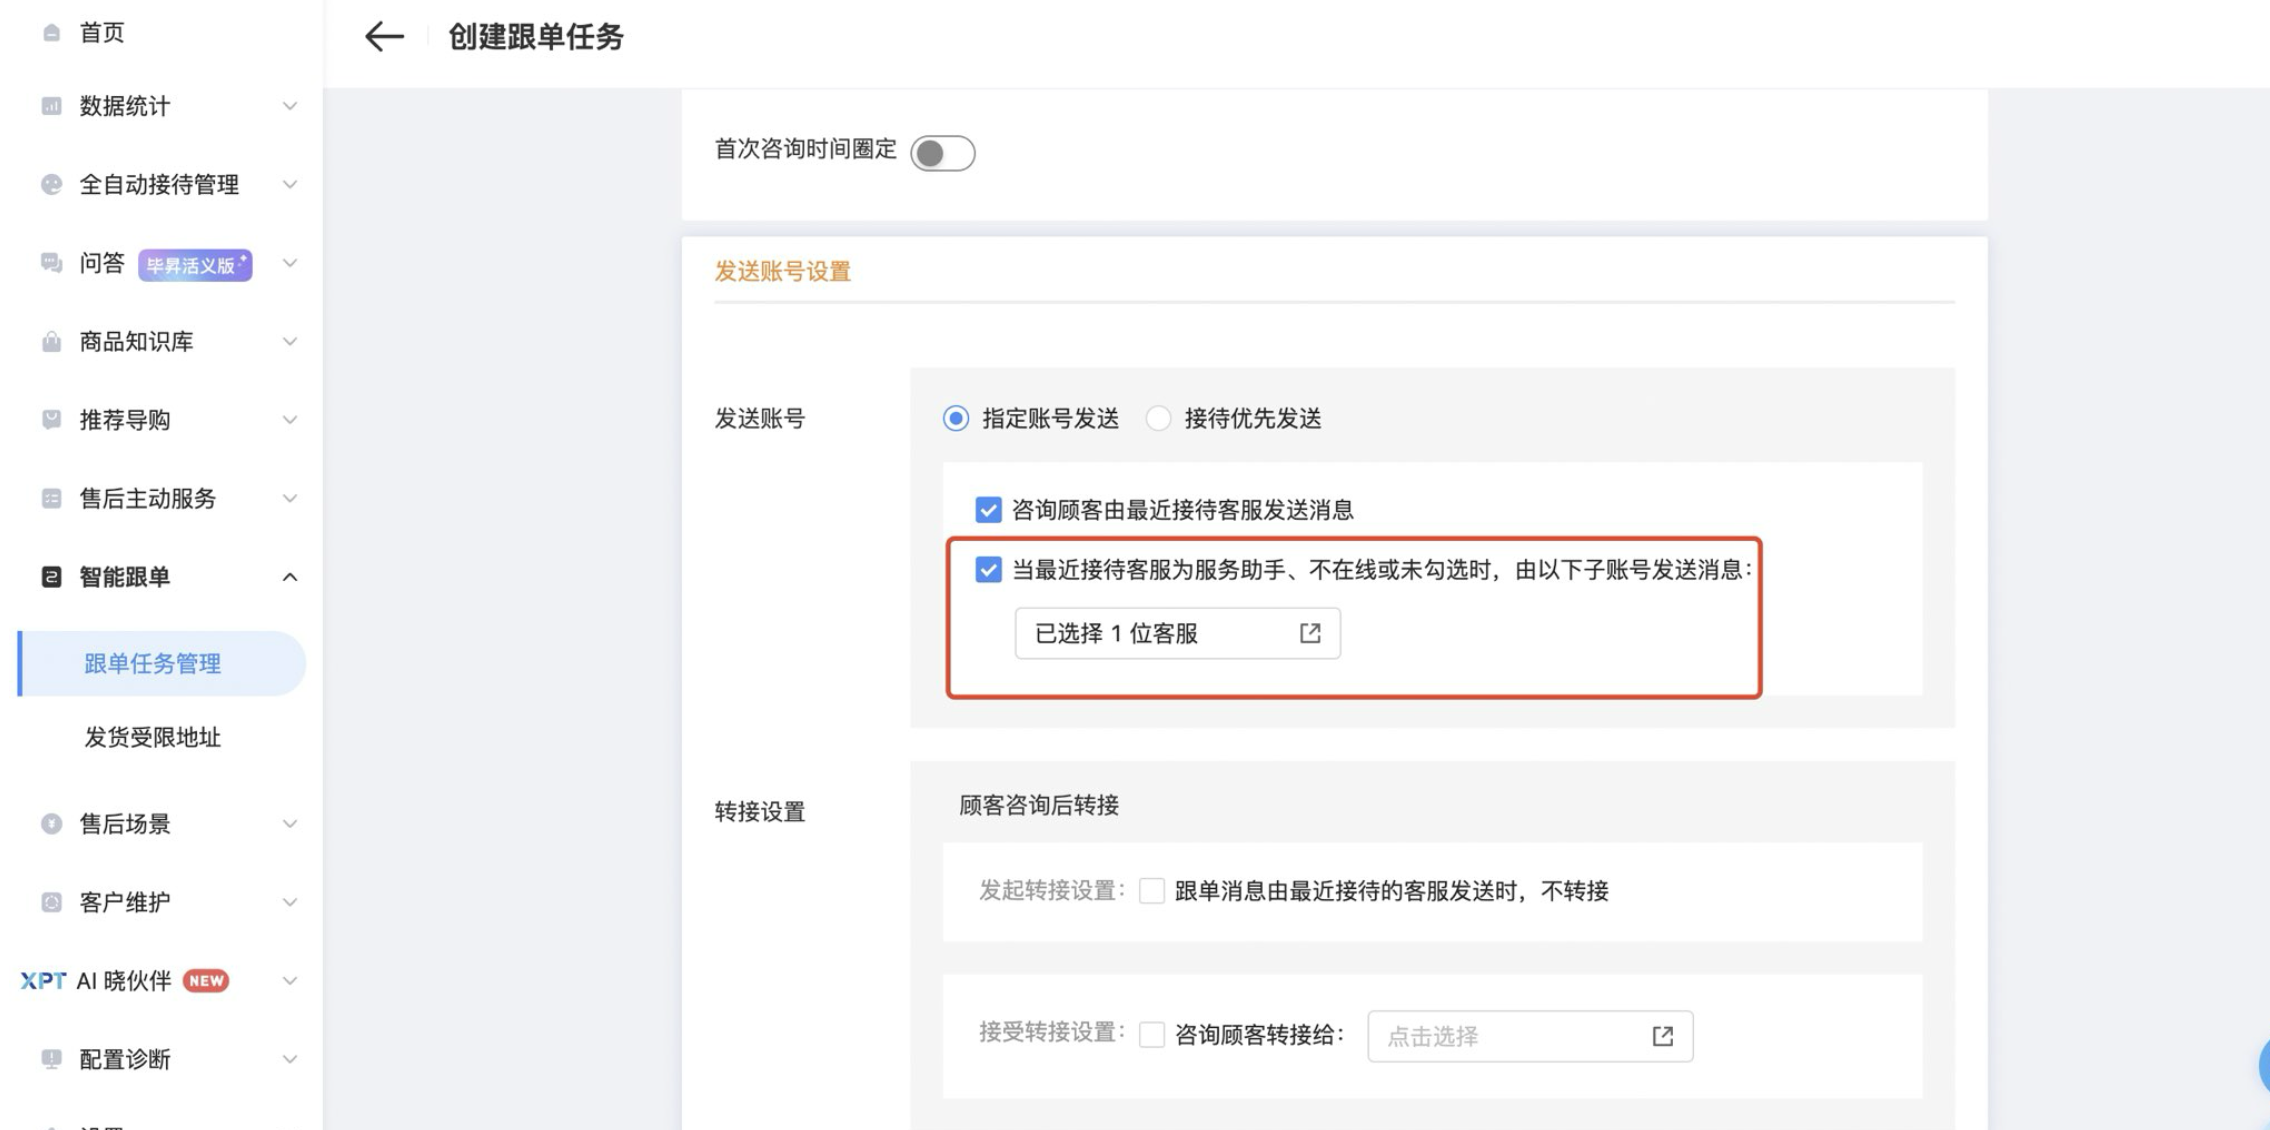Click the 配置诊断 icon

pos(51,1059)
